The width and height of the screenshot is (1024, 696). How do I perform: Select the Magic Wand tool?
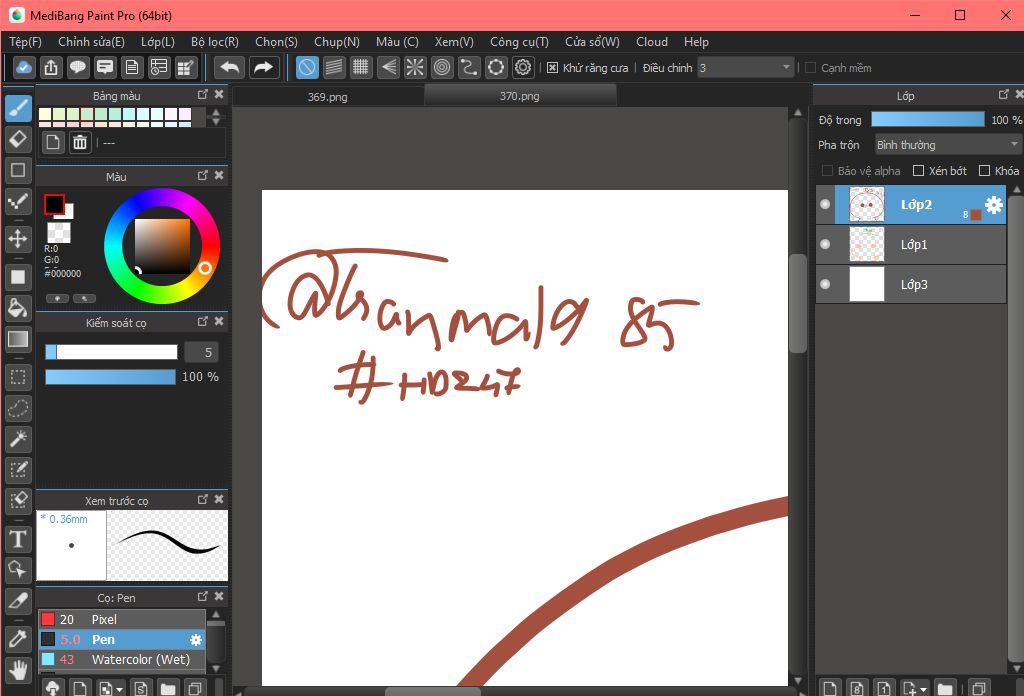(x=18, y=439)
